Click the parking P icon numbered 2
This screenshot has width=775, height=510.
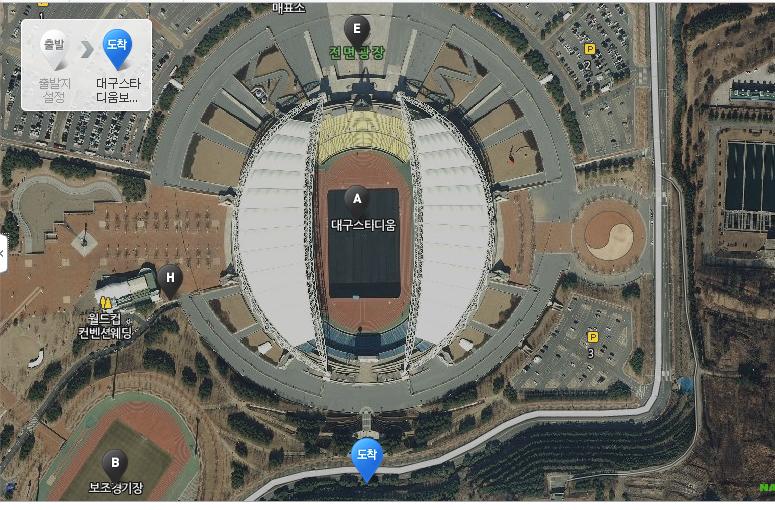click(589, 48)
